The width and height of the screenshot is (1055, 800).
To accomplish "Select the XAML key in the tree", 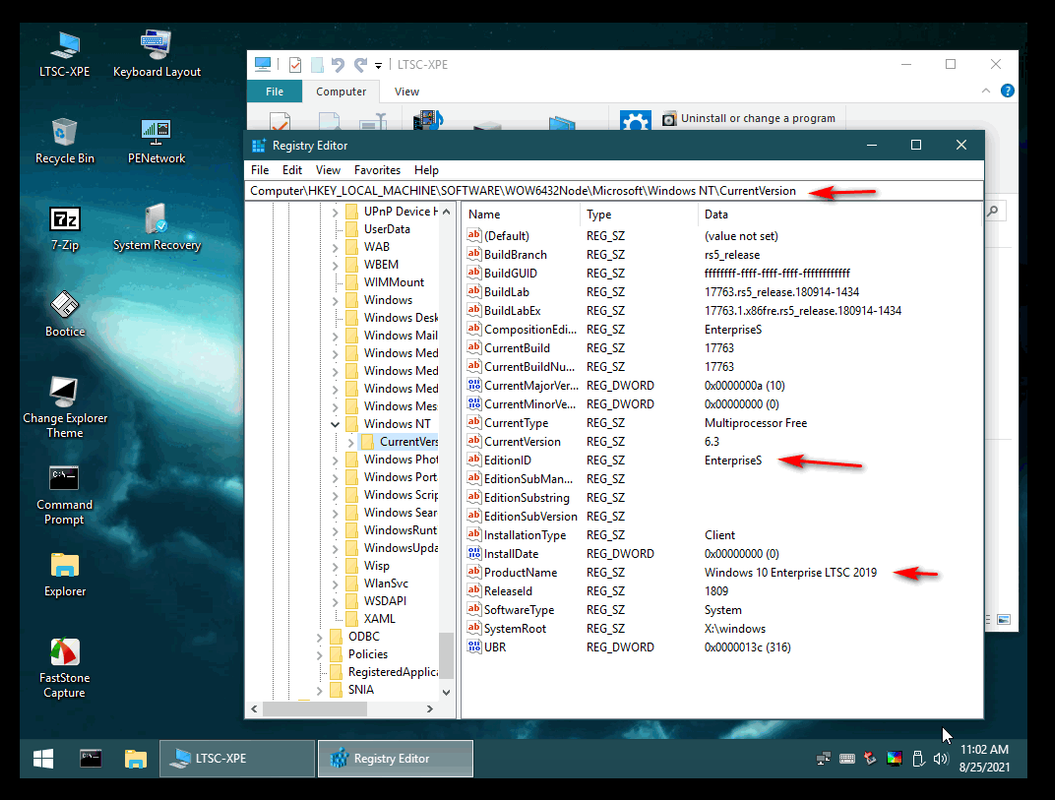I will 379,619.
